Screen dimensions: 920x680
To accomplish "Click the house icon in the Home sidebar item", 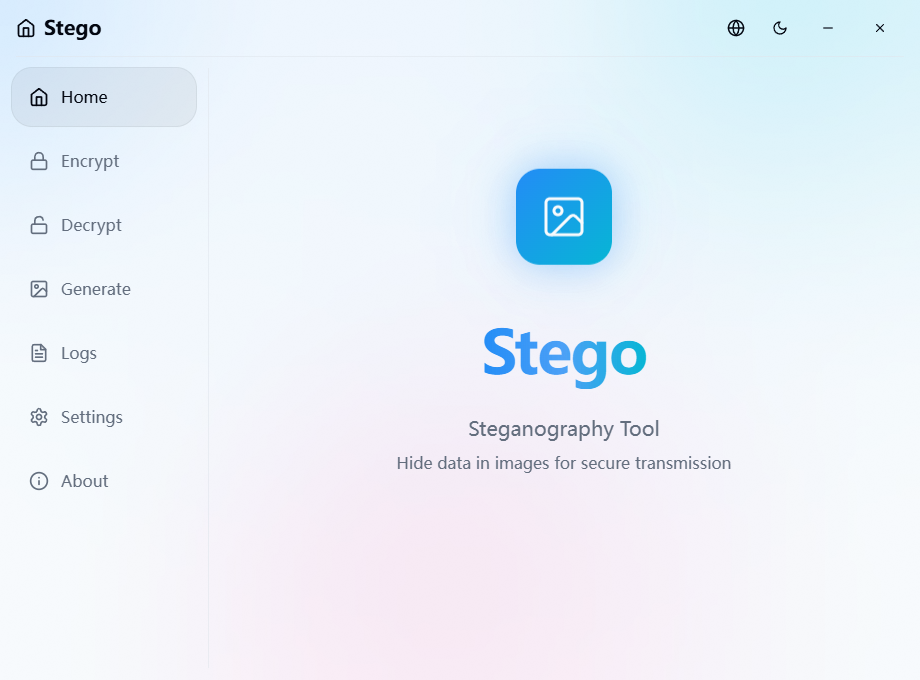I will [x=39, y=97].
